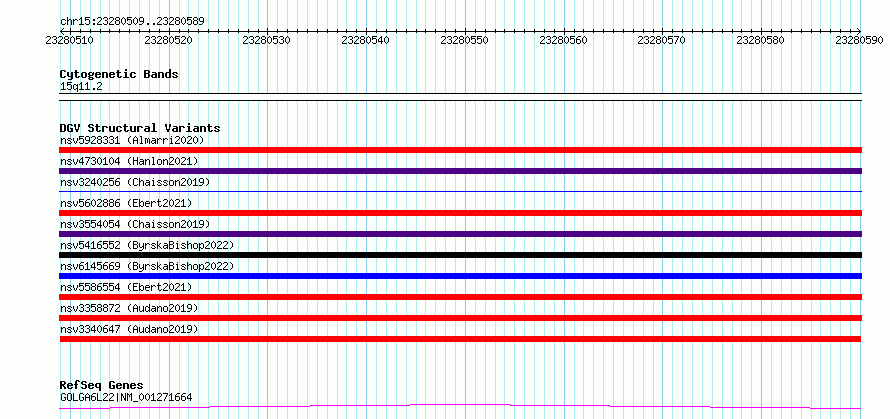Viewport: 890px width, 419px height.
Task: Click the black bar for nsv5416552
Action: pyautogui.click(x=460, y=255)
